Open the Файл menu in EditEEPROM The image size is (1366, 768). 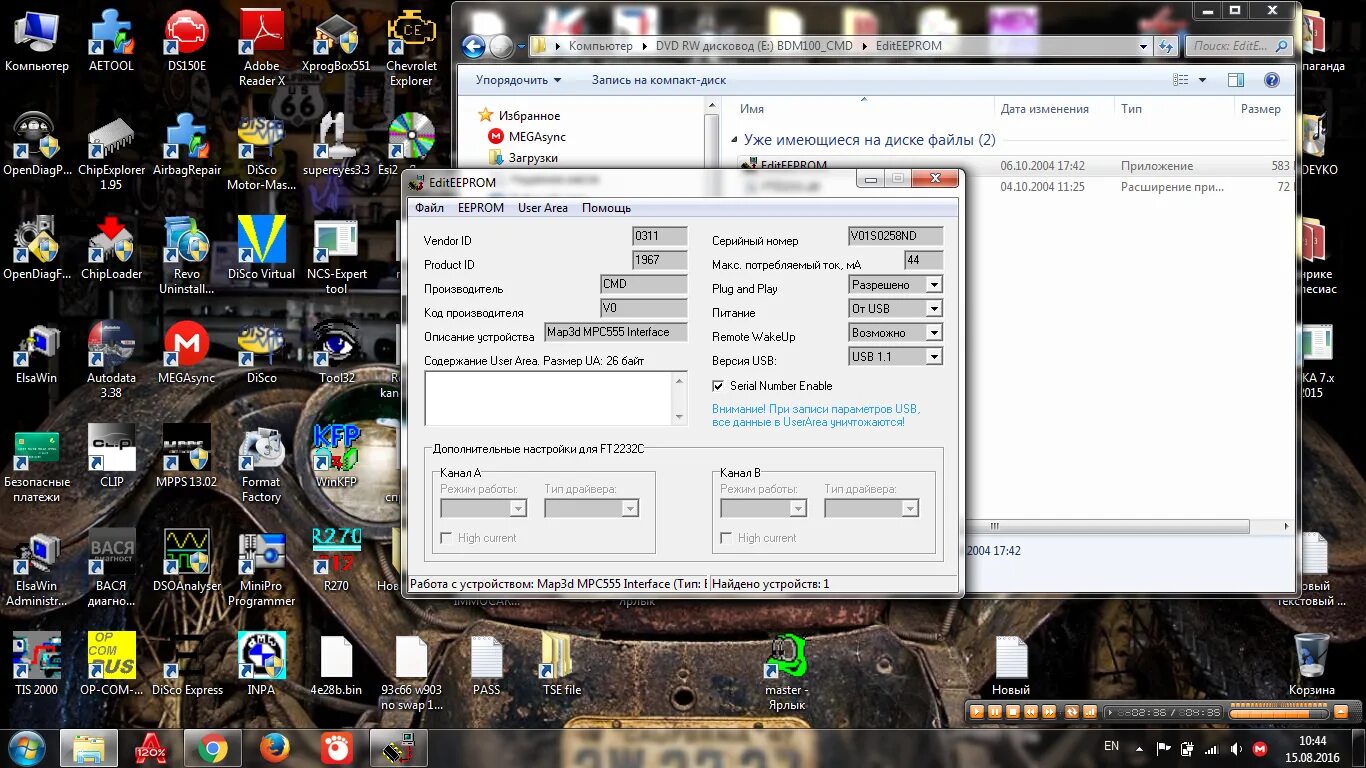pos(430,208)
